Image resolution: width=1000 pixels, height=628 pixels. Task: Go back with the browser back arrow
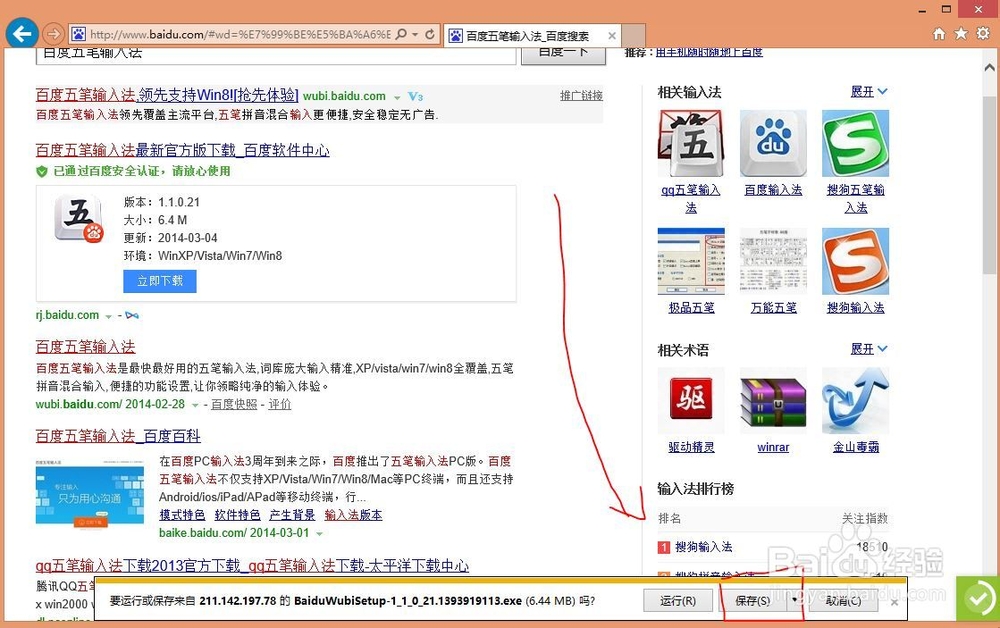pos(22,34)
